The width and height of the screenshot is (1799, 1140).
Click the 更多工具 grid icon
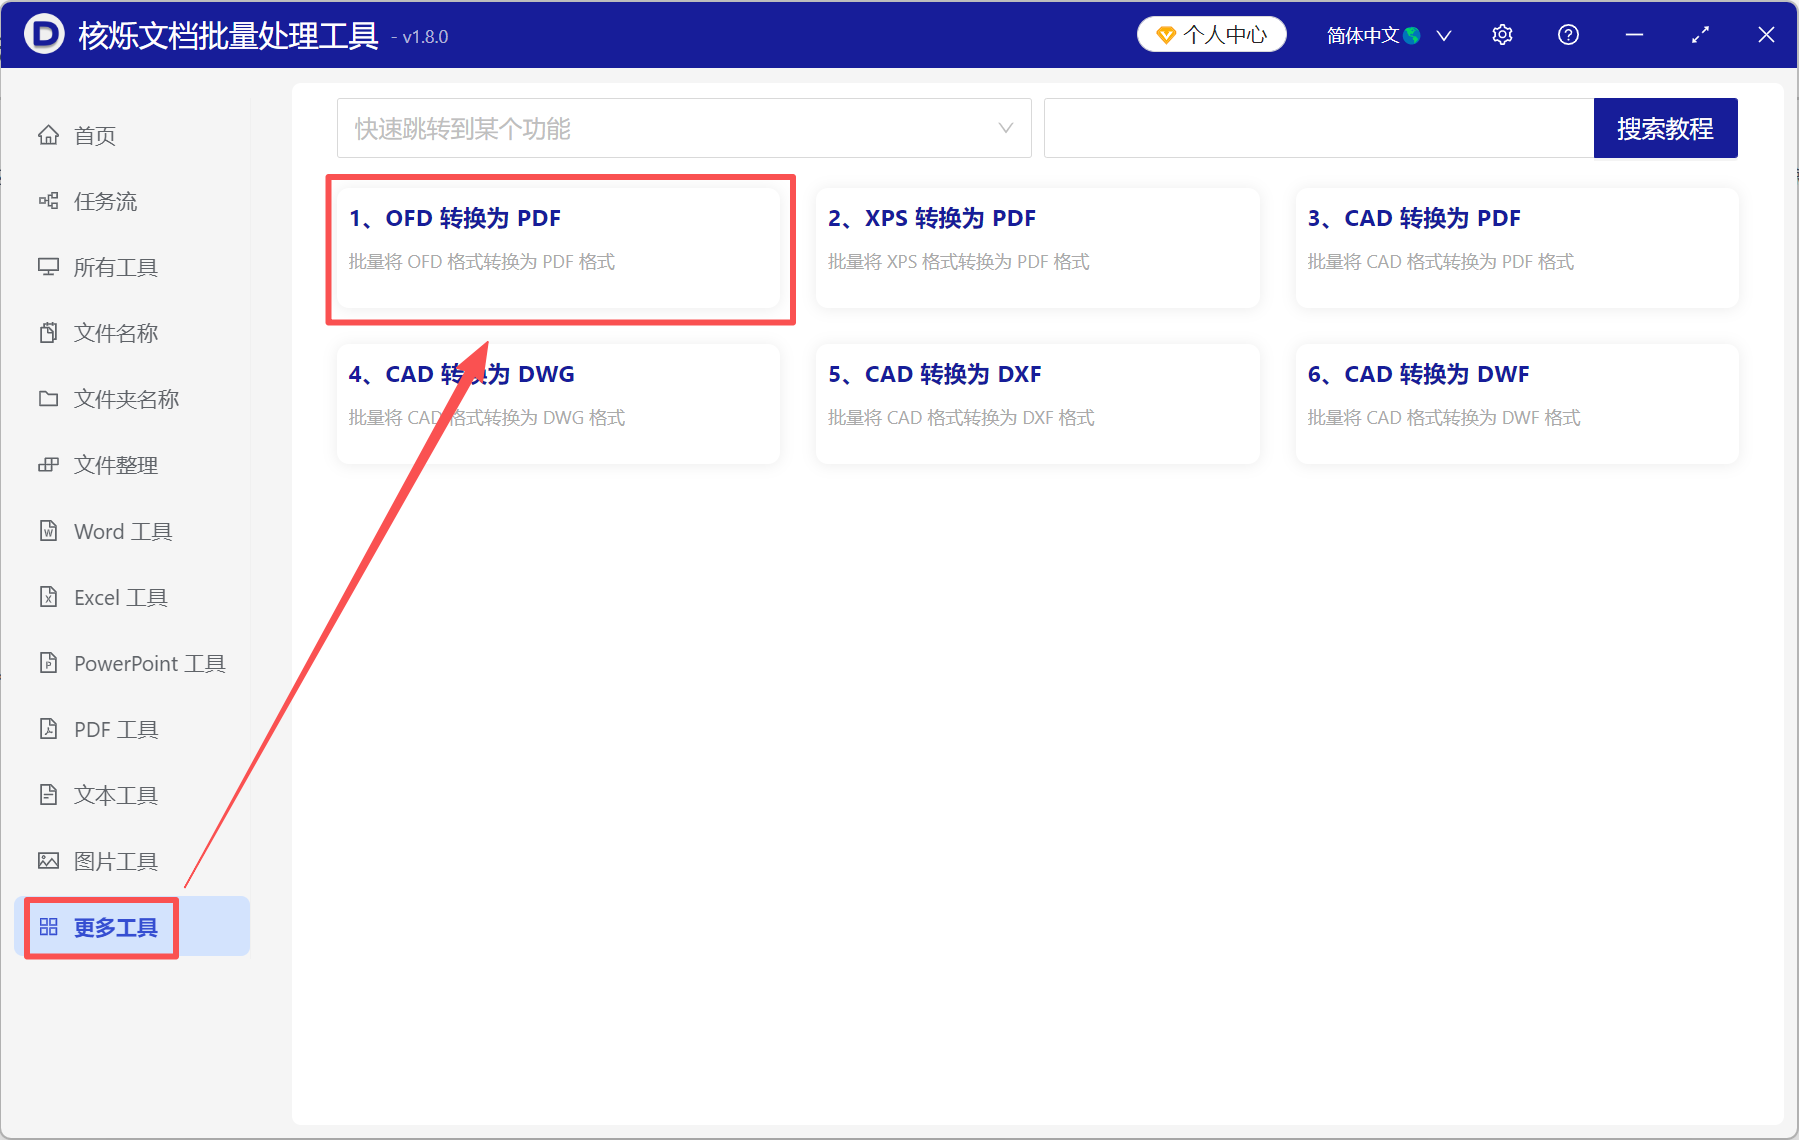[x=48, y=927]
